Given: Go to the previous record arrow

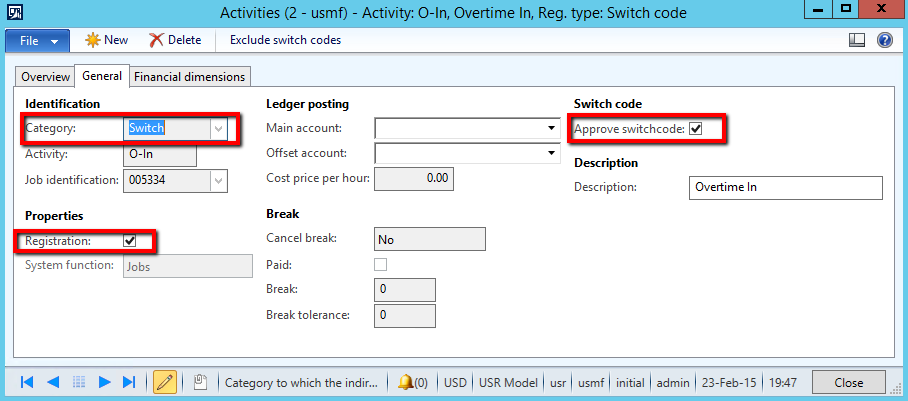Looking at the screenshot, I should [53, 382].
